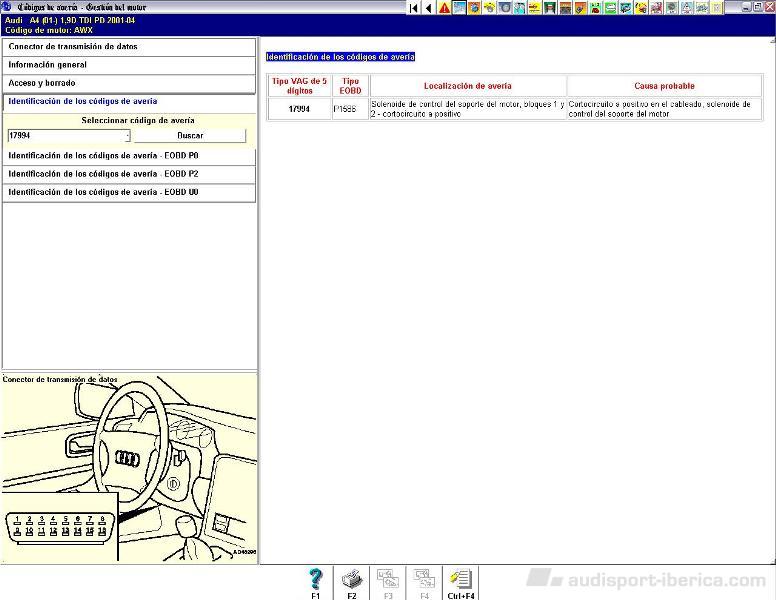
Task: Select the Tipo VAG de 5 dígitos header
Action: coord(299,86)
